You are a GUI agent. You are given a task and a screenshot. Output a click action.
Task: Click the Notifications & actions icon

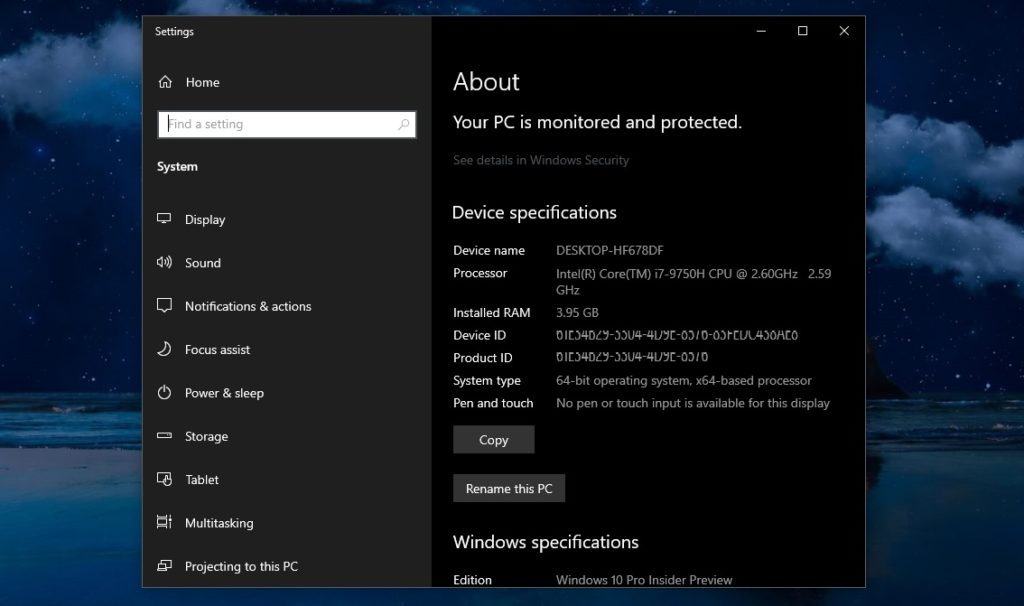(164, 306)
